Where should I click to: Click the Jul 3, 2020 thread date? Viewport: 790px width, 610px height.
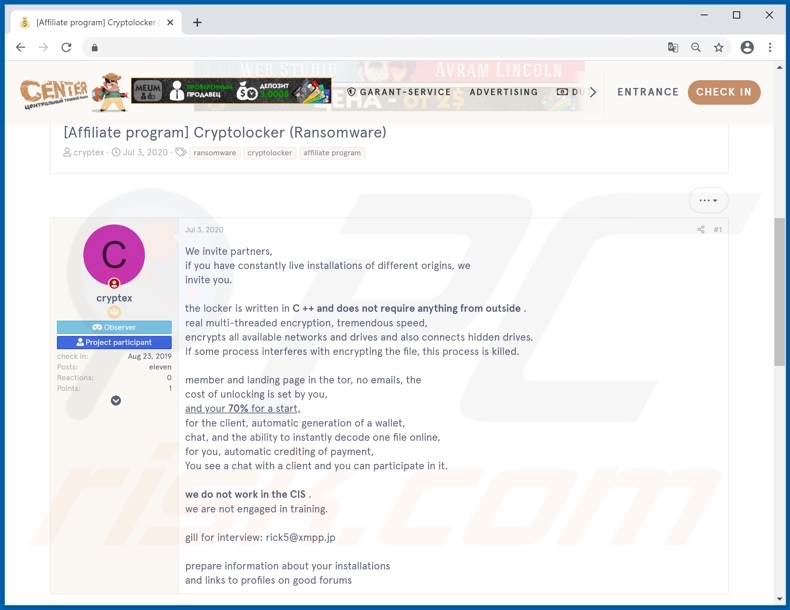(x=145, y=152)
